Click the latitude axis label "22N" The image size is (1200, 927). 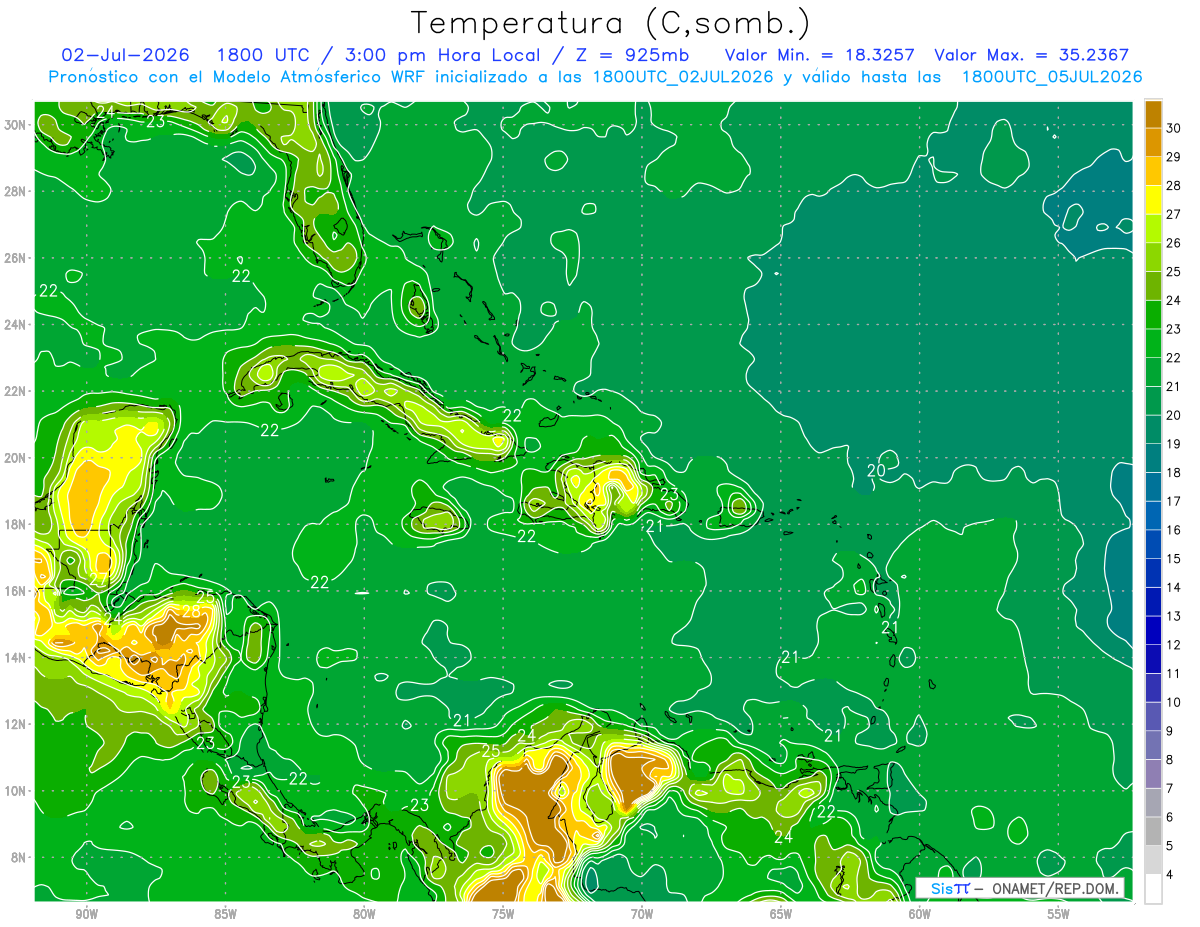click(16, 391)
